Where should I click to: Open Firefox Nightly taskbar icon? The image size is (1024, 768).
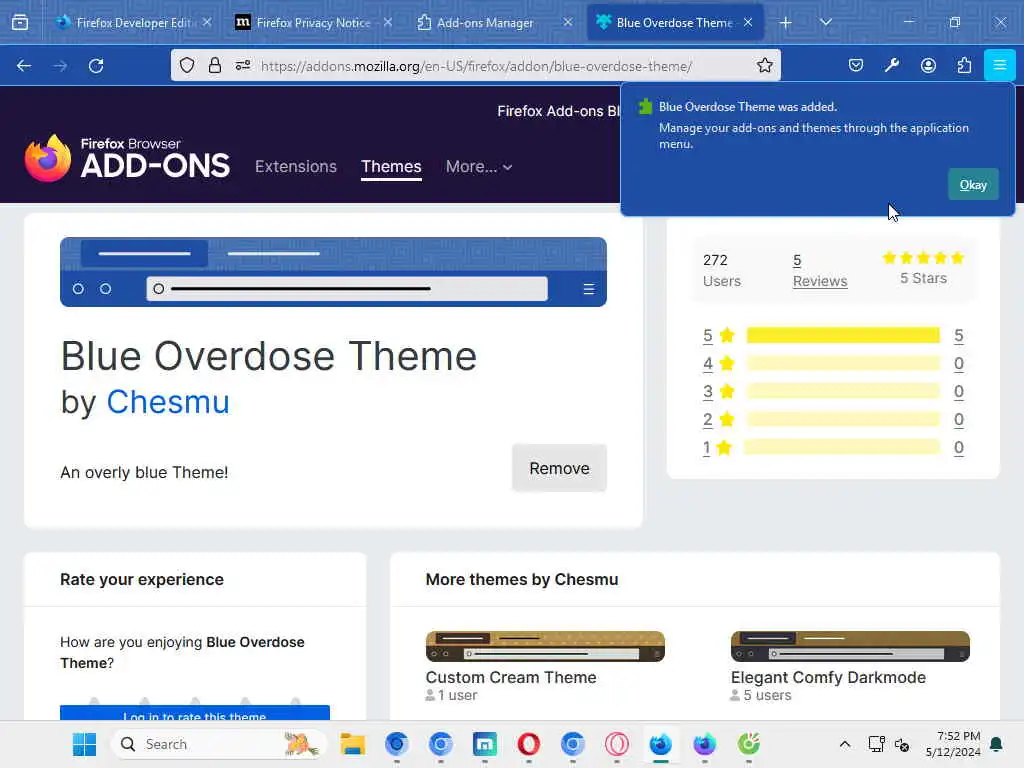(x=705, y=744)
